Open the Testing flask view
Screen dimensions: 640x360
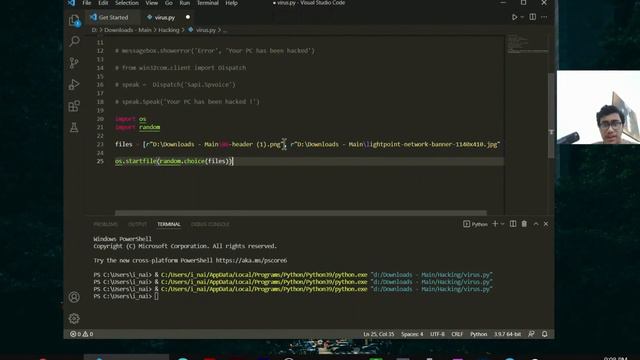tap(74, 128)
